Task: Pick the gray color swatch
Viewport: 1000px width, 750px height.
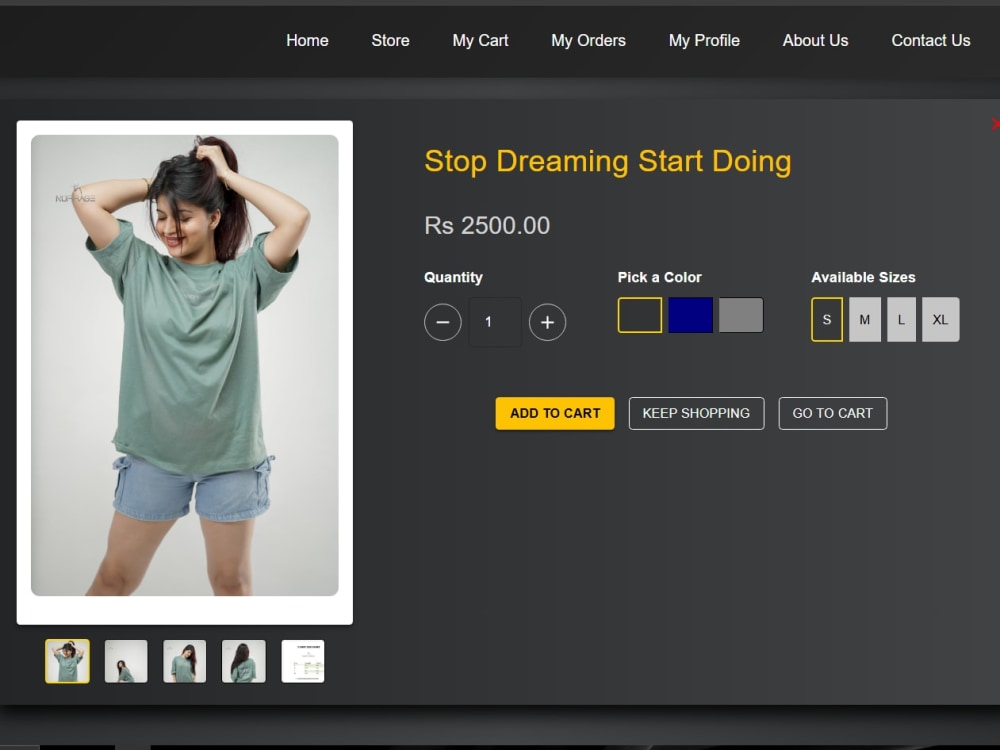Action: pos(741,315)
